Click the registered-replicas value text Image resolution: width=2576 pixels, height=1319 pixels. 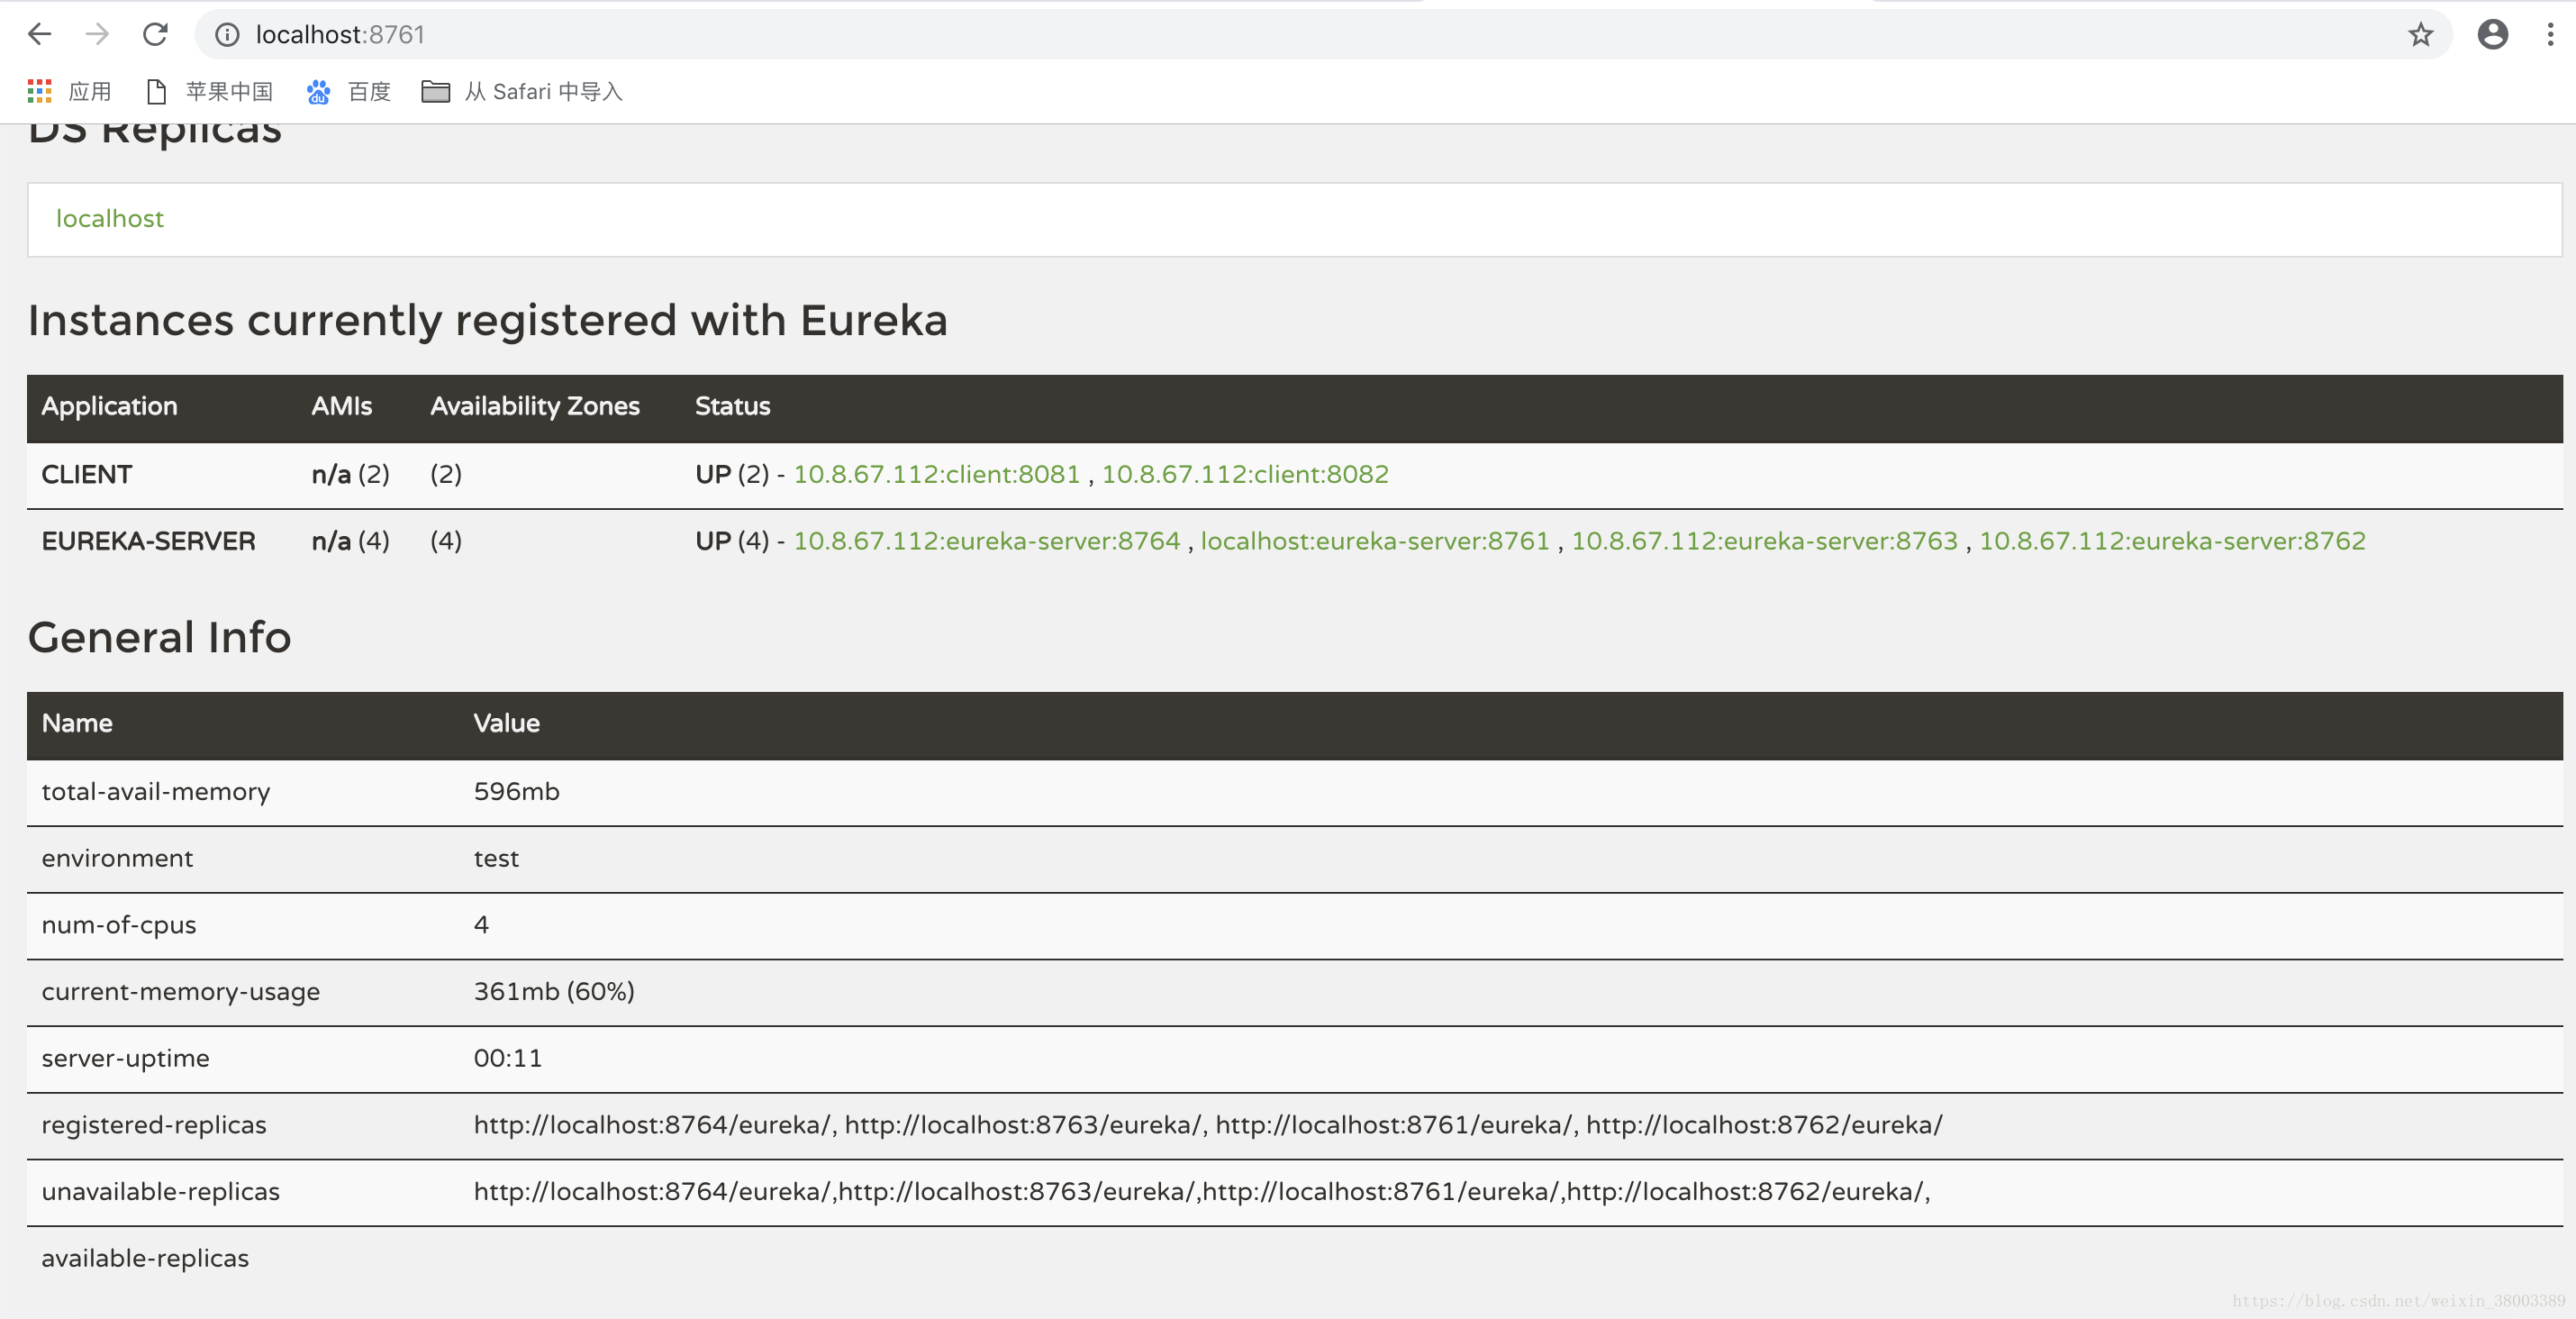tap(1207, 1126)
